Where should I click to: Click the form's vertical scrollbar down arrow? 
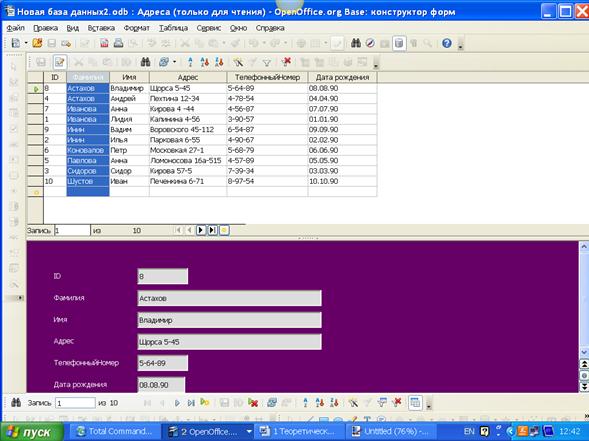pyautogui.click(x=584, y=352)
